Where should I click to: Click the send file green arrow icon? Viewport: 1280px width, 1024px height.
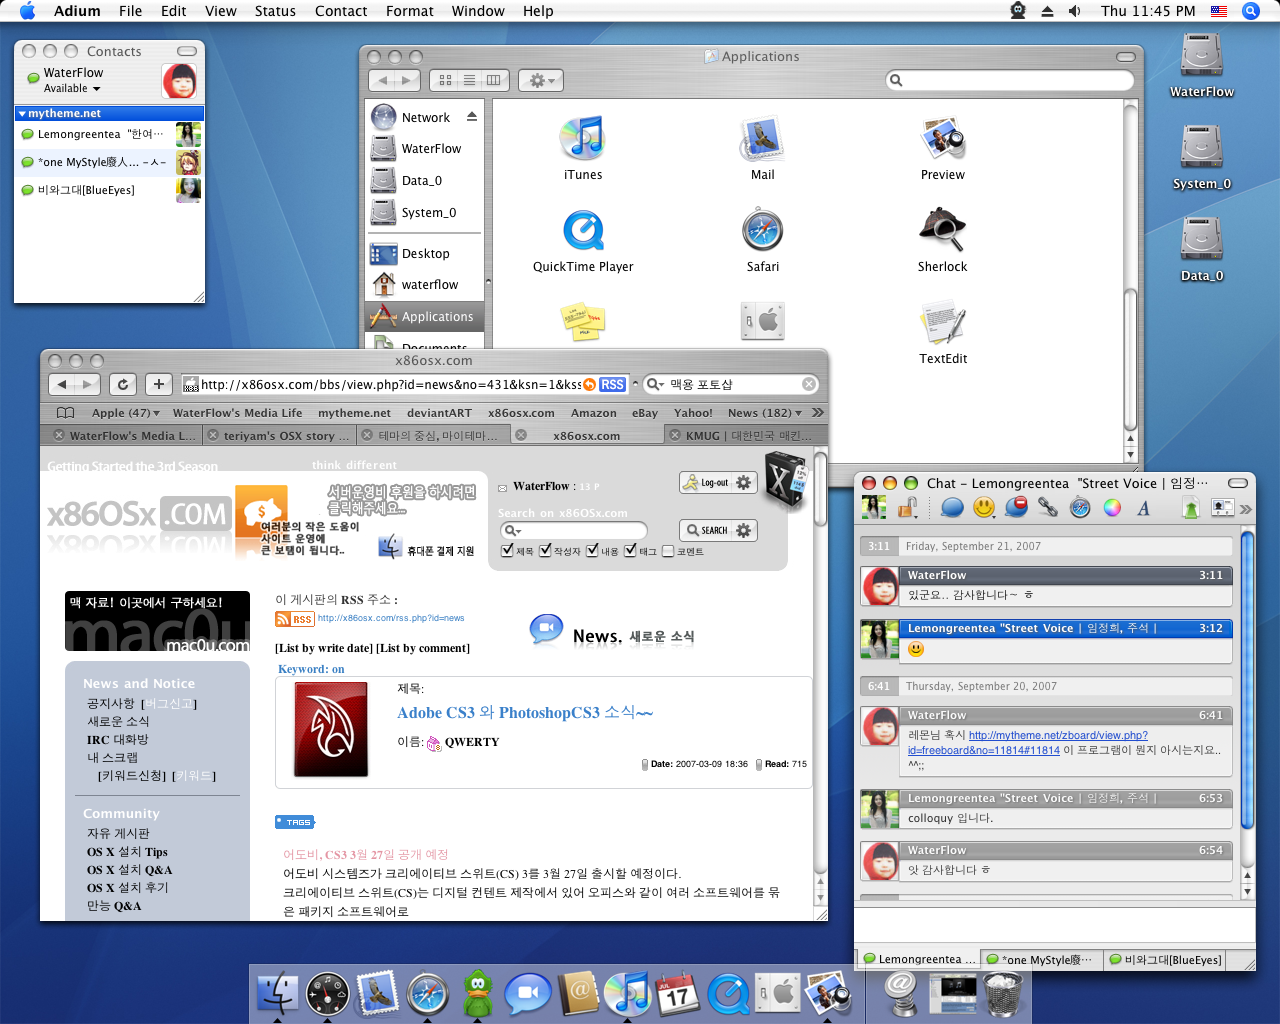click(1190, 508)
